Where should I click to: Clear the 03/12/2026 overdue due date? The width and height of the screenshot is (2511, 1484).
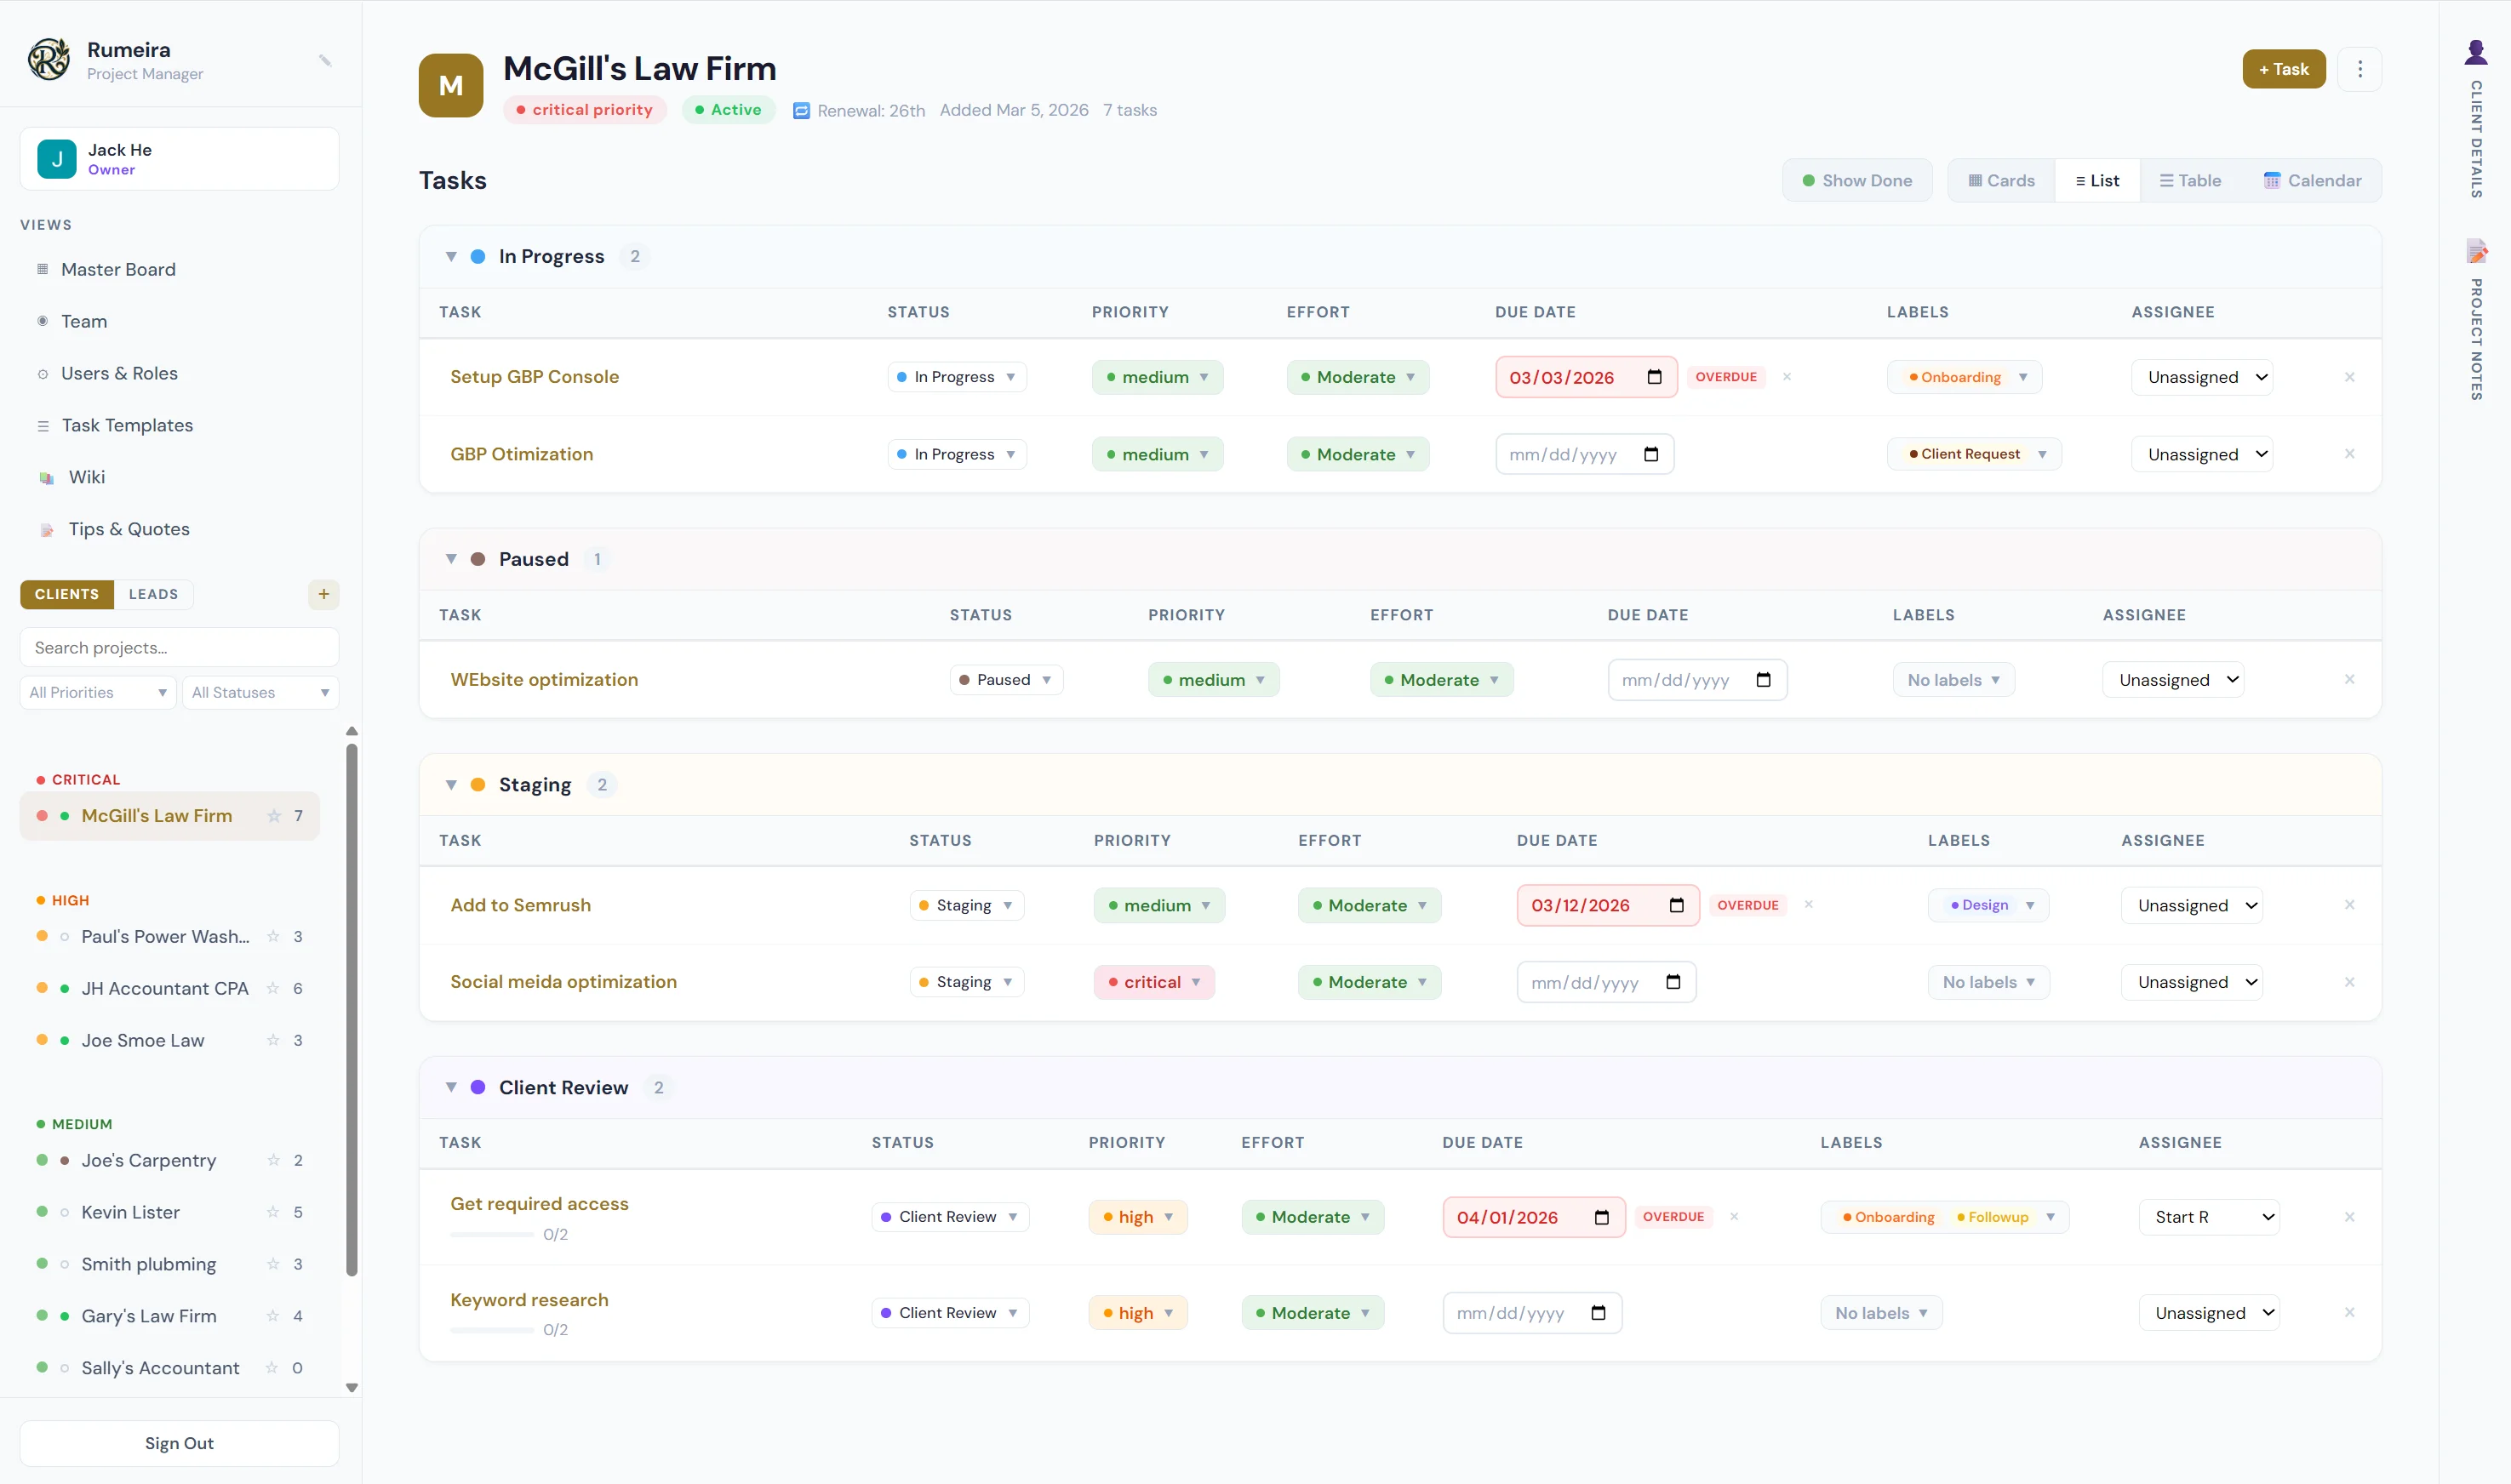click(1809, 905)
